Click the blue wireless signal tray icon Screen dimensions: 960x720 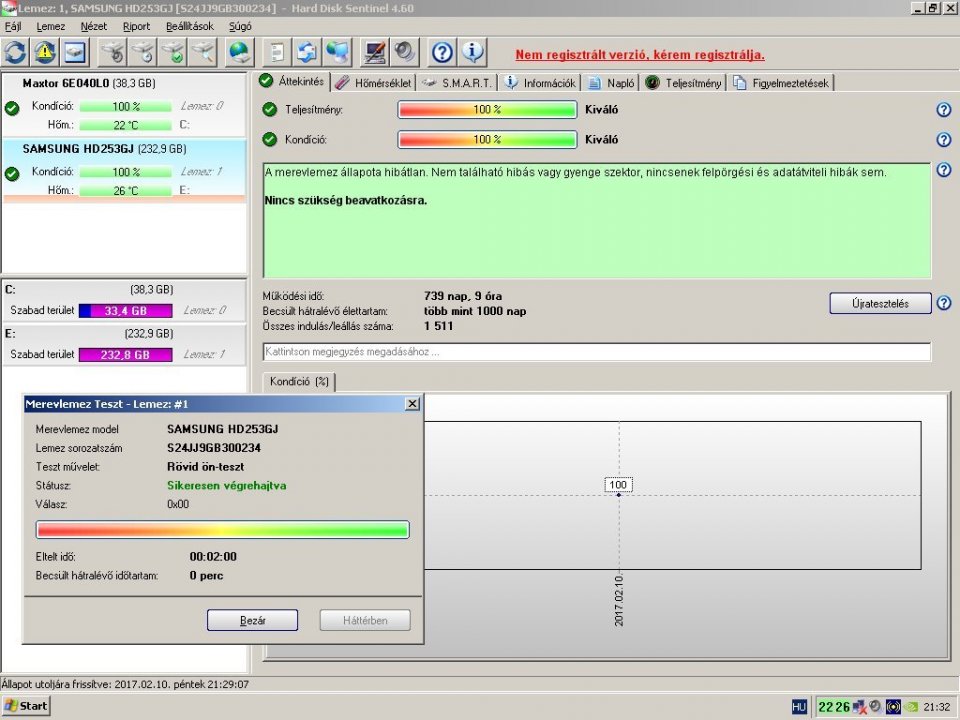click(x=893, y=707)
